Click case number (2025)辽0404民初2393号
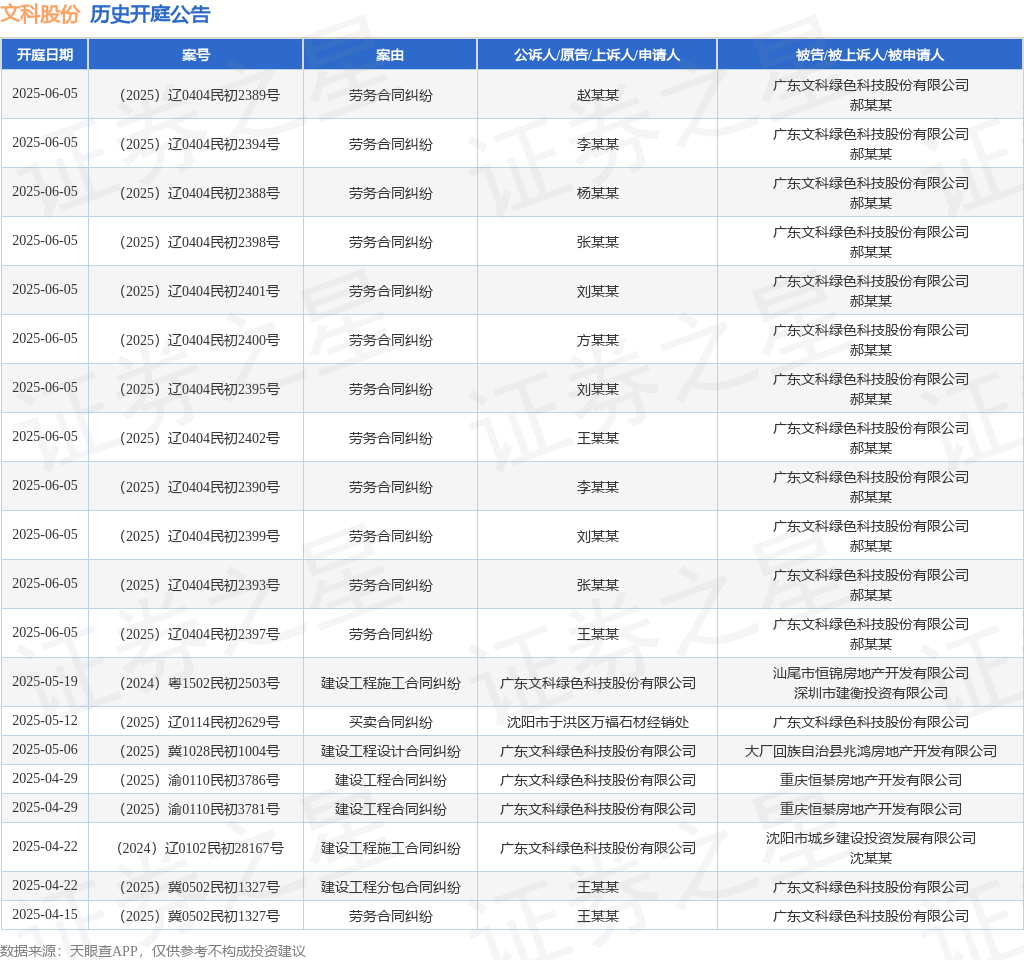Screen dimensions: 1024x960 pos(199,585)
